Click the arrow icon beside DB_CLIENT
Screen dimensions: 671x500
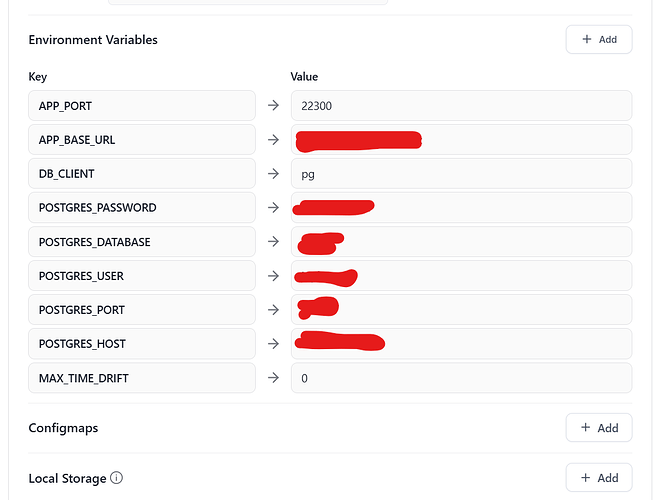pos(273,173)
